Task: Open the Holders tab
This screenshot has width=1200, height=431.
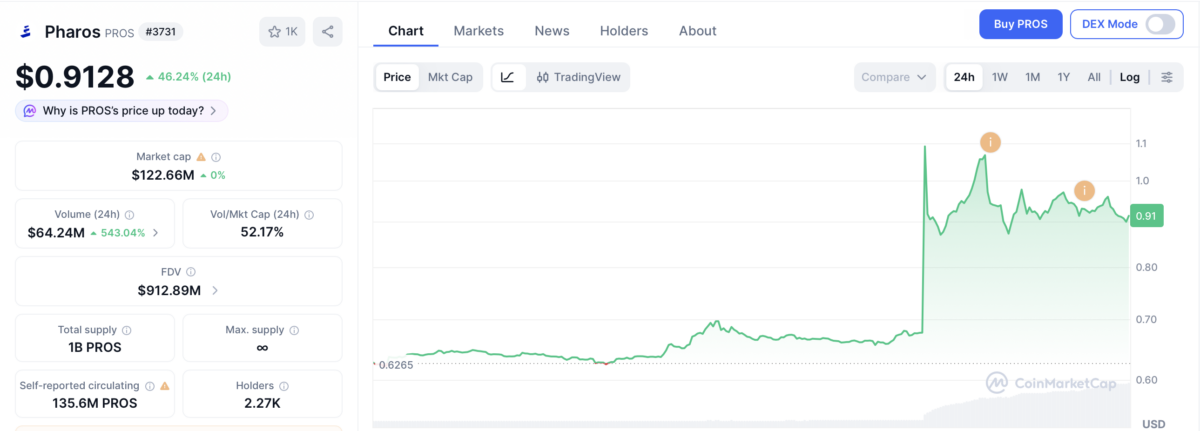Action: (624, 31)
